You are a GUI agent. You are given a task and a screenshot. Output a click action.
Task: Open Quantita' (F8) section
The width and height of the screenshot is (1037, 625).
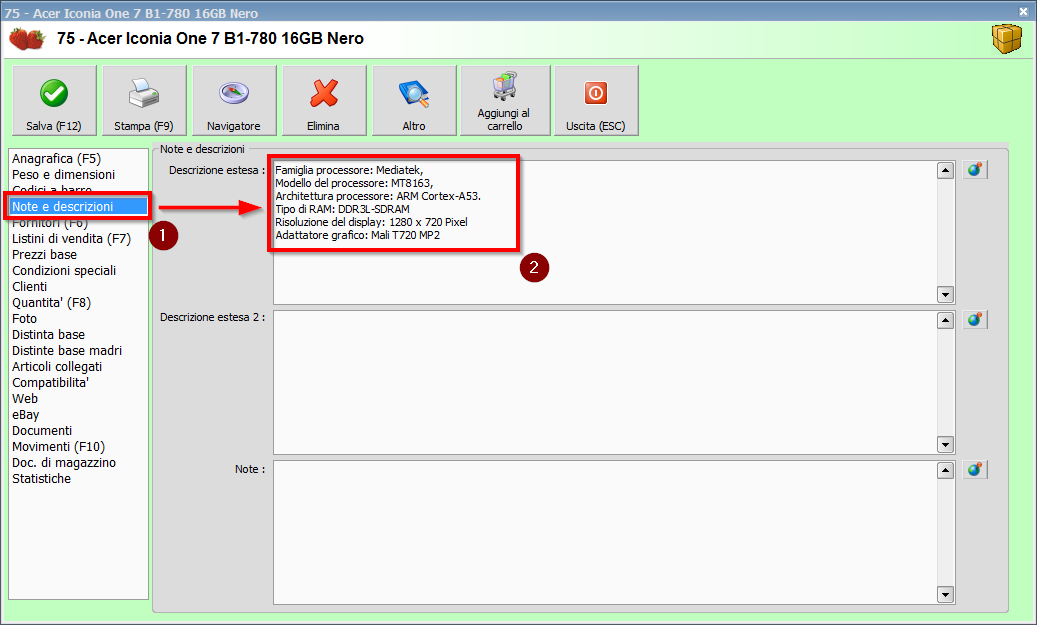pyautogui.click(x=52, y=302)
